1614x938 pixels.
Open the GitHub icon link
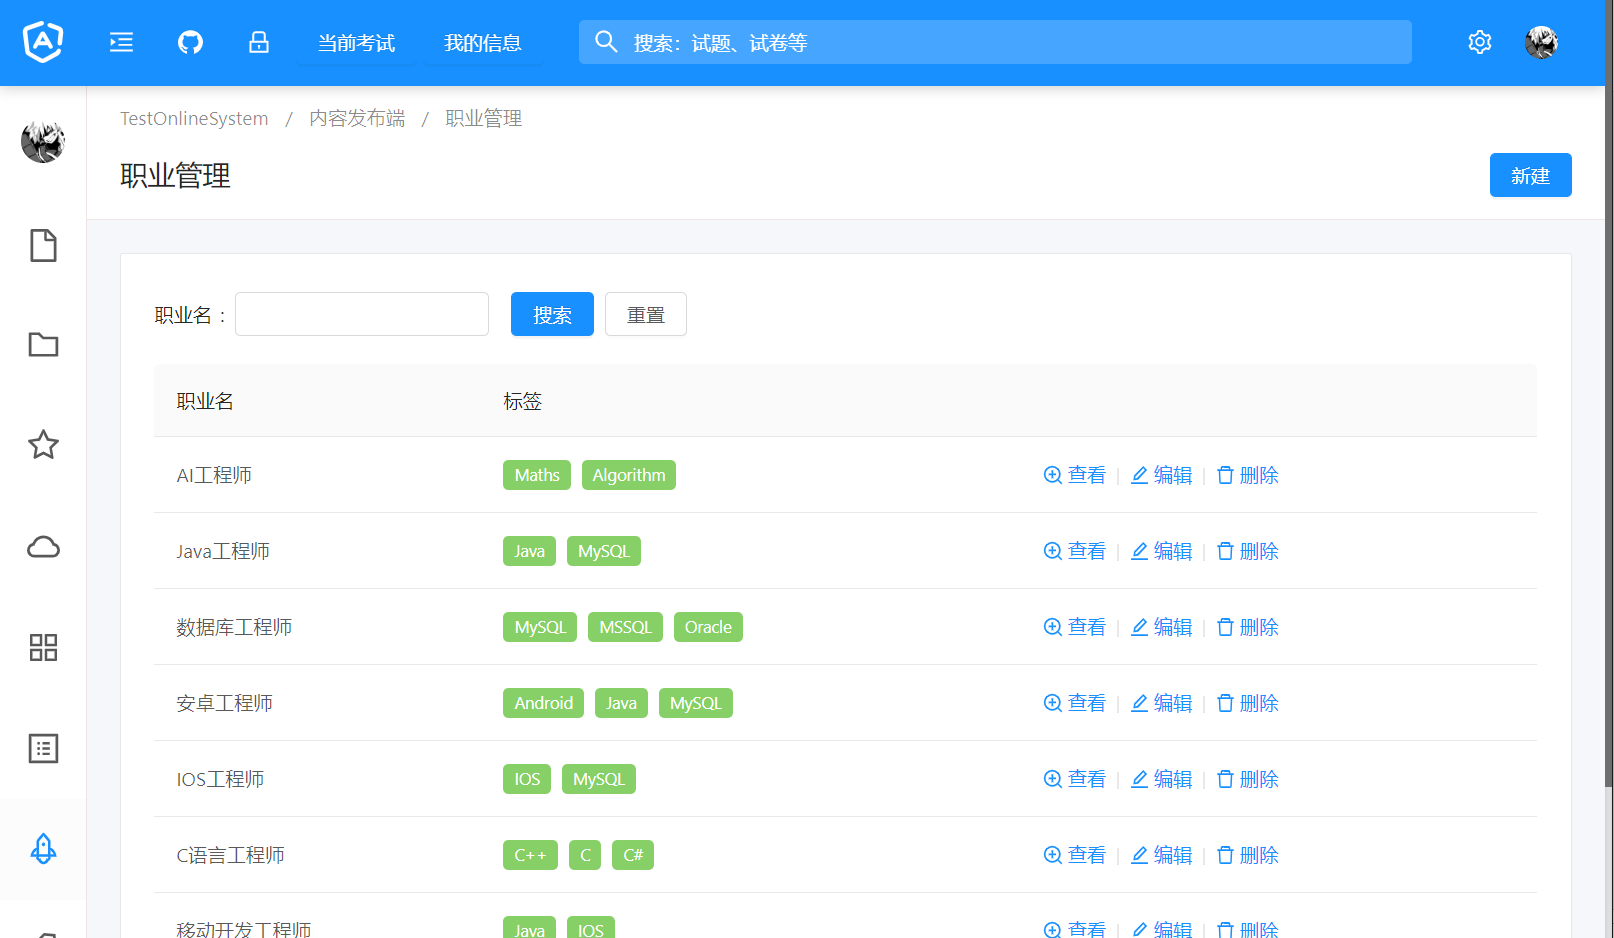click(190, 42)
